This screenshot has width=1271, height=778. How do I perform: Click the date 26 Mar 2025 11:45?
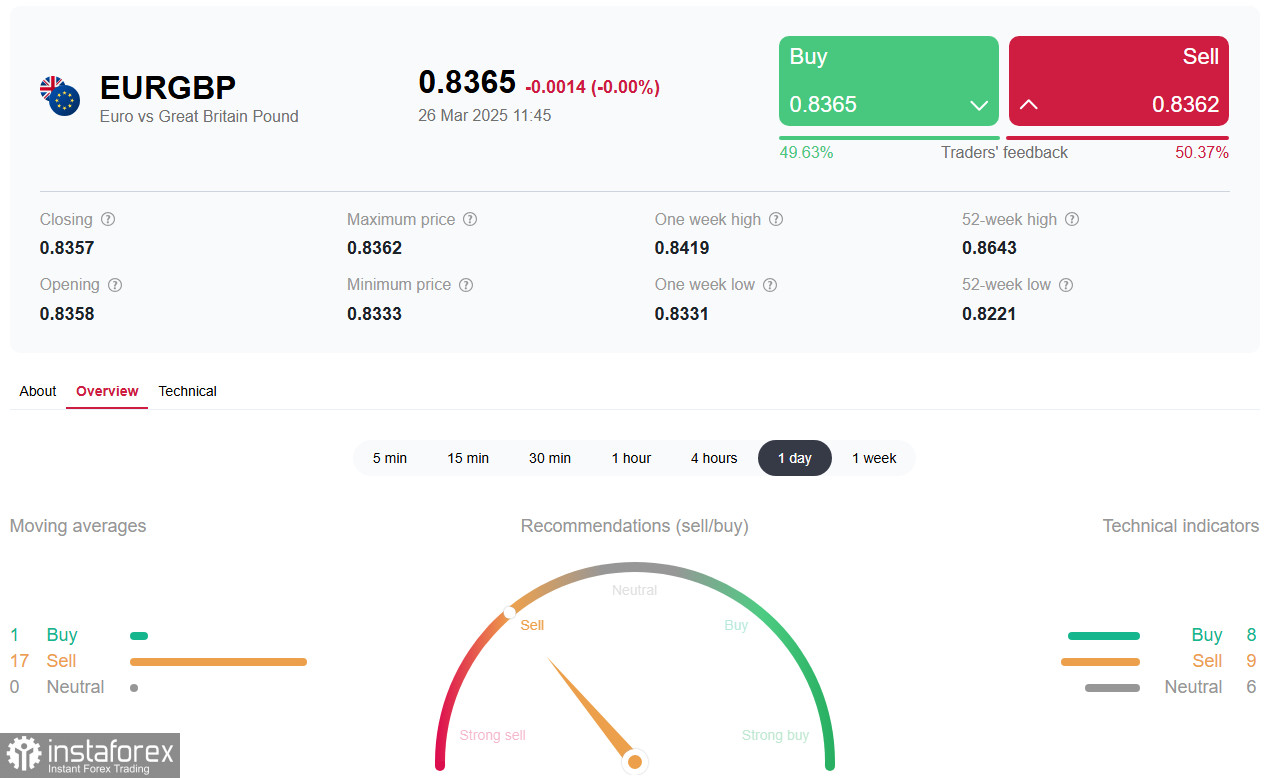[485, 115]
